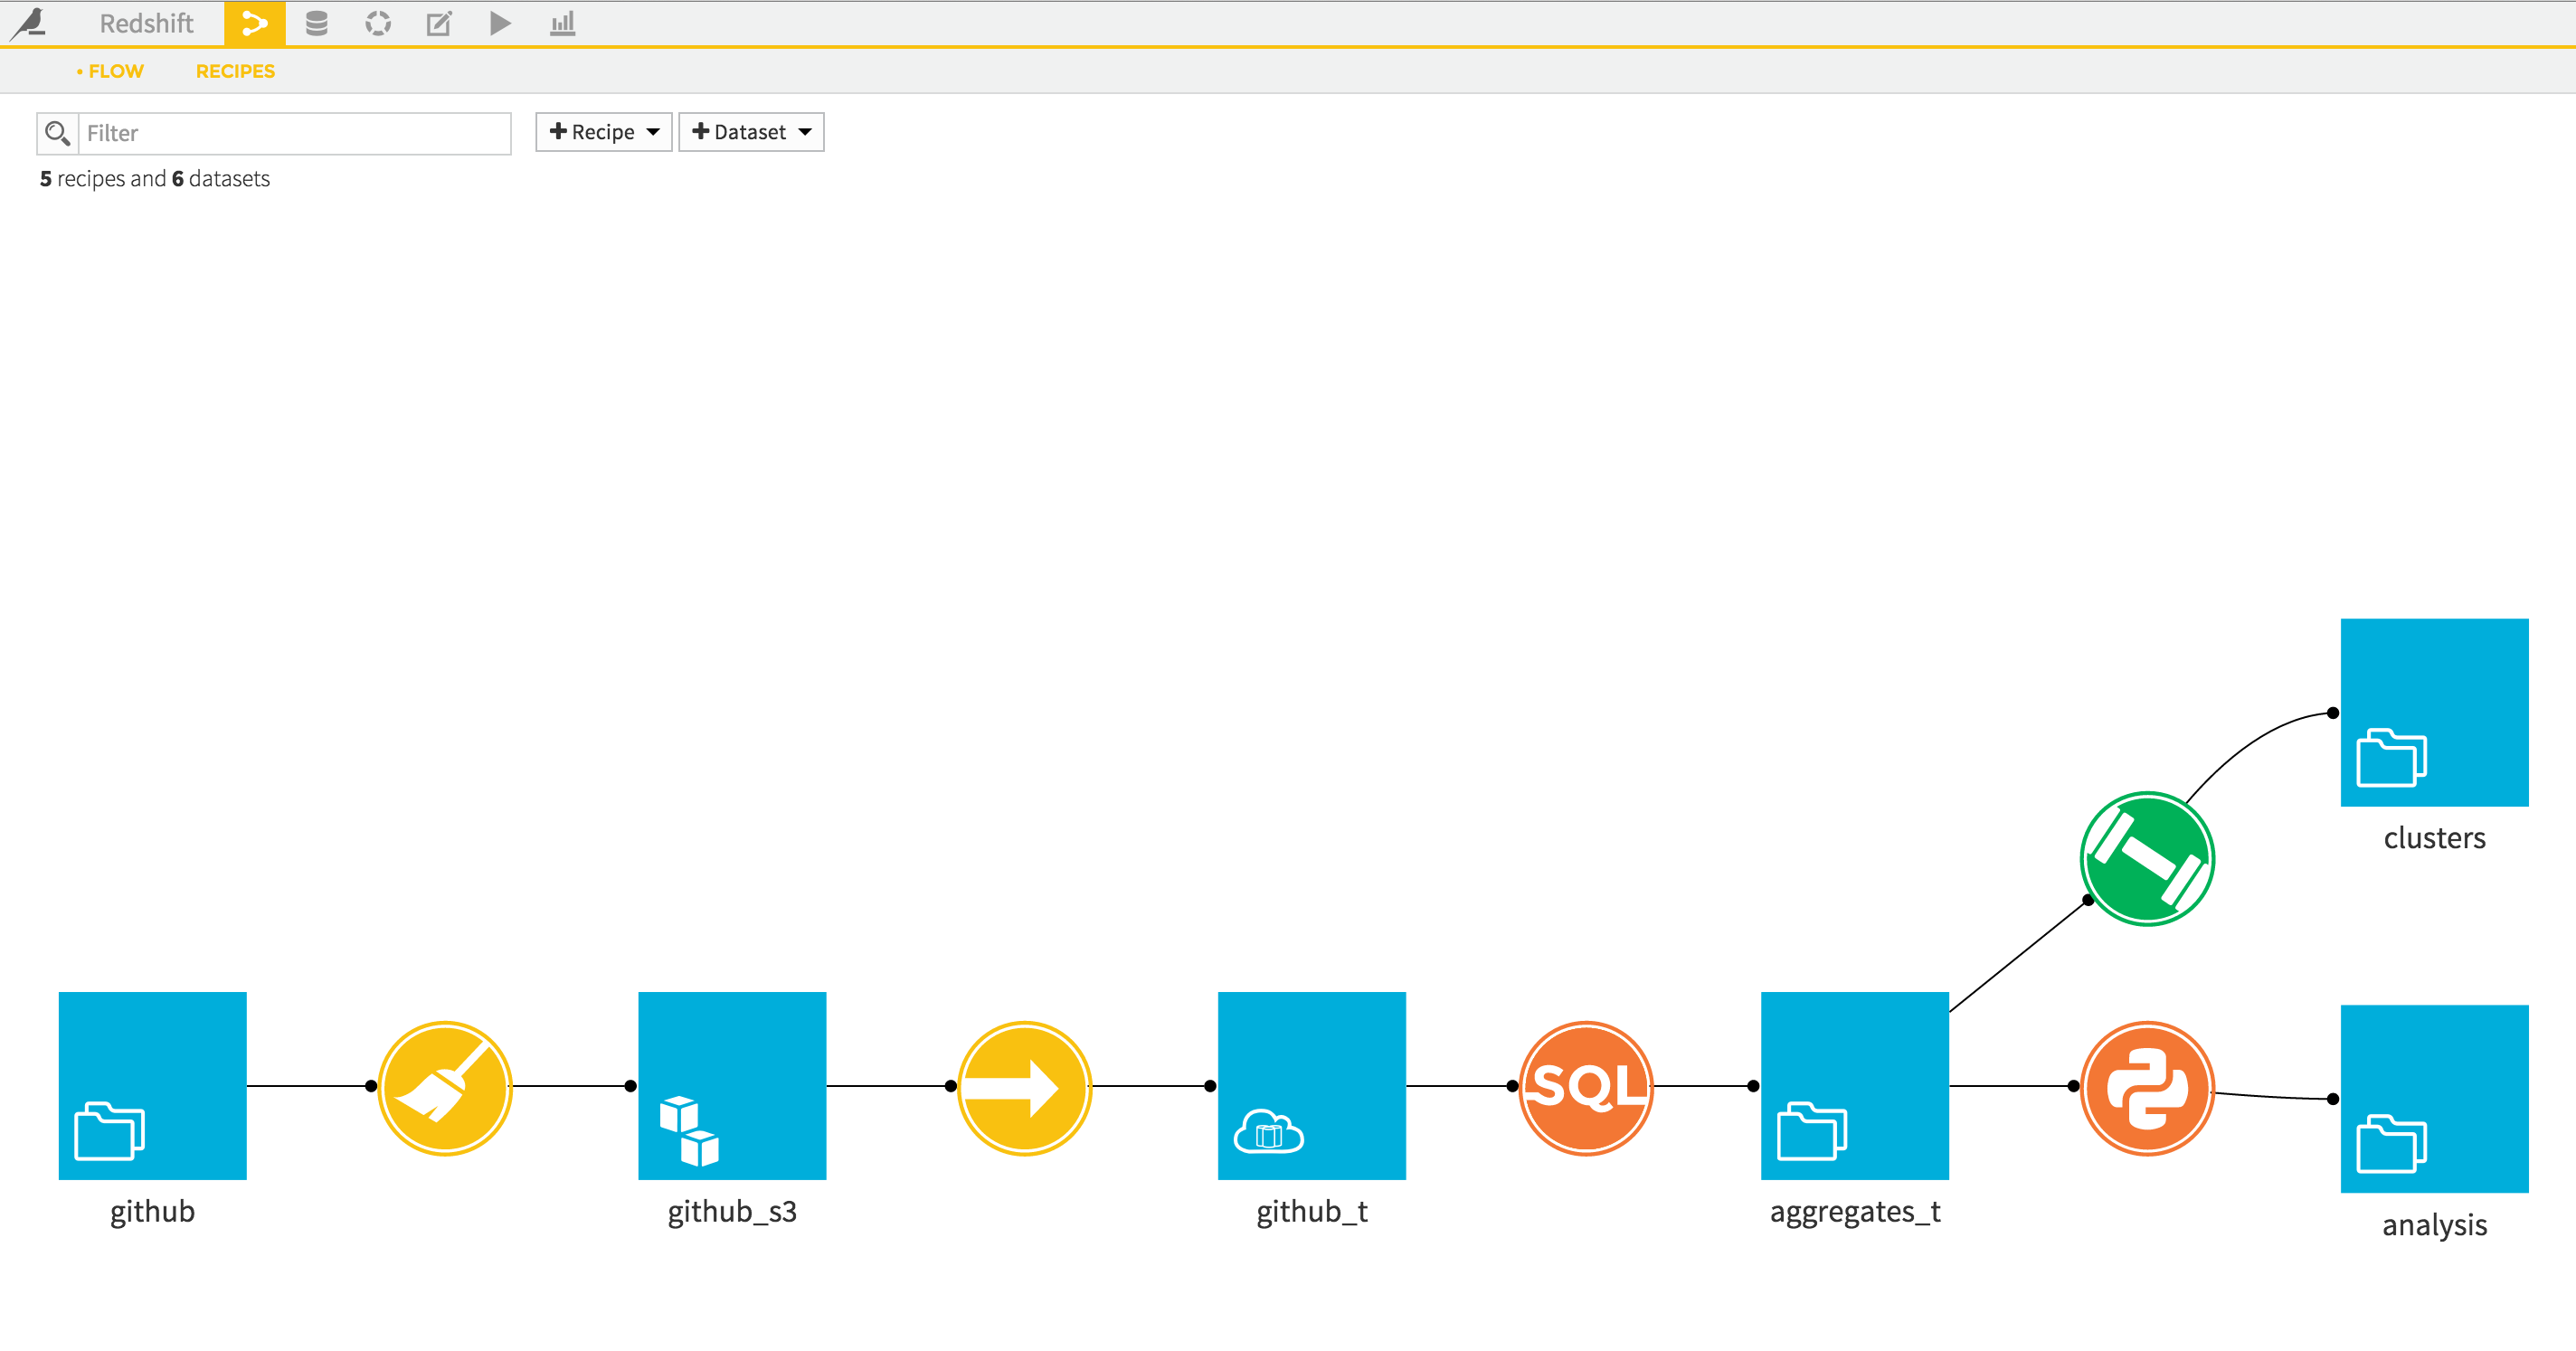Click the analysis label text

2434,1224
